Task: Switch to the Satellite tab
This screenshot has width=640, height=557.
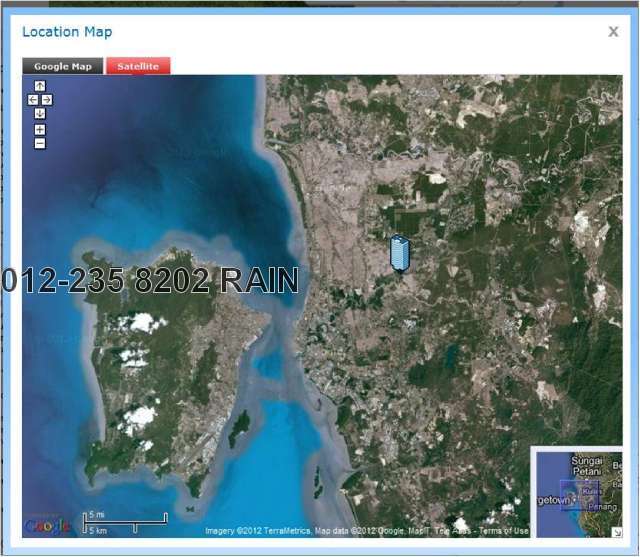Action: 138,67
